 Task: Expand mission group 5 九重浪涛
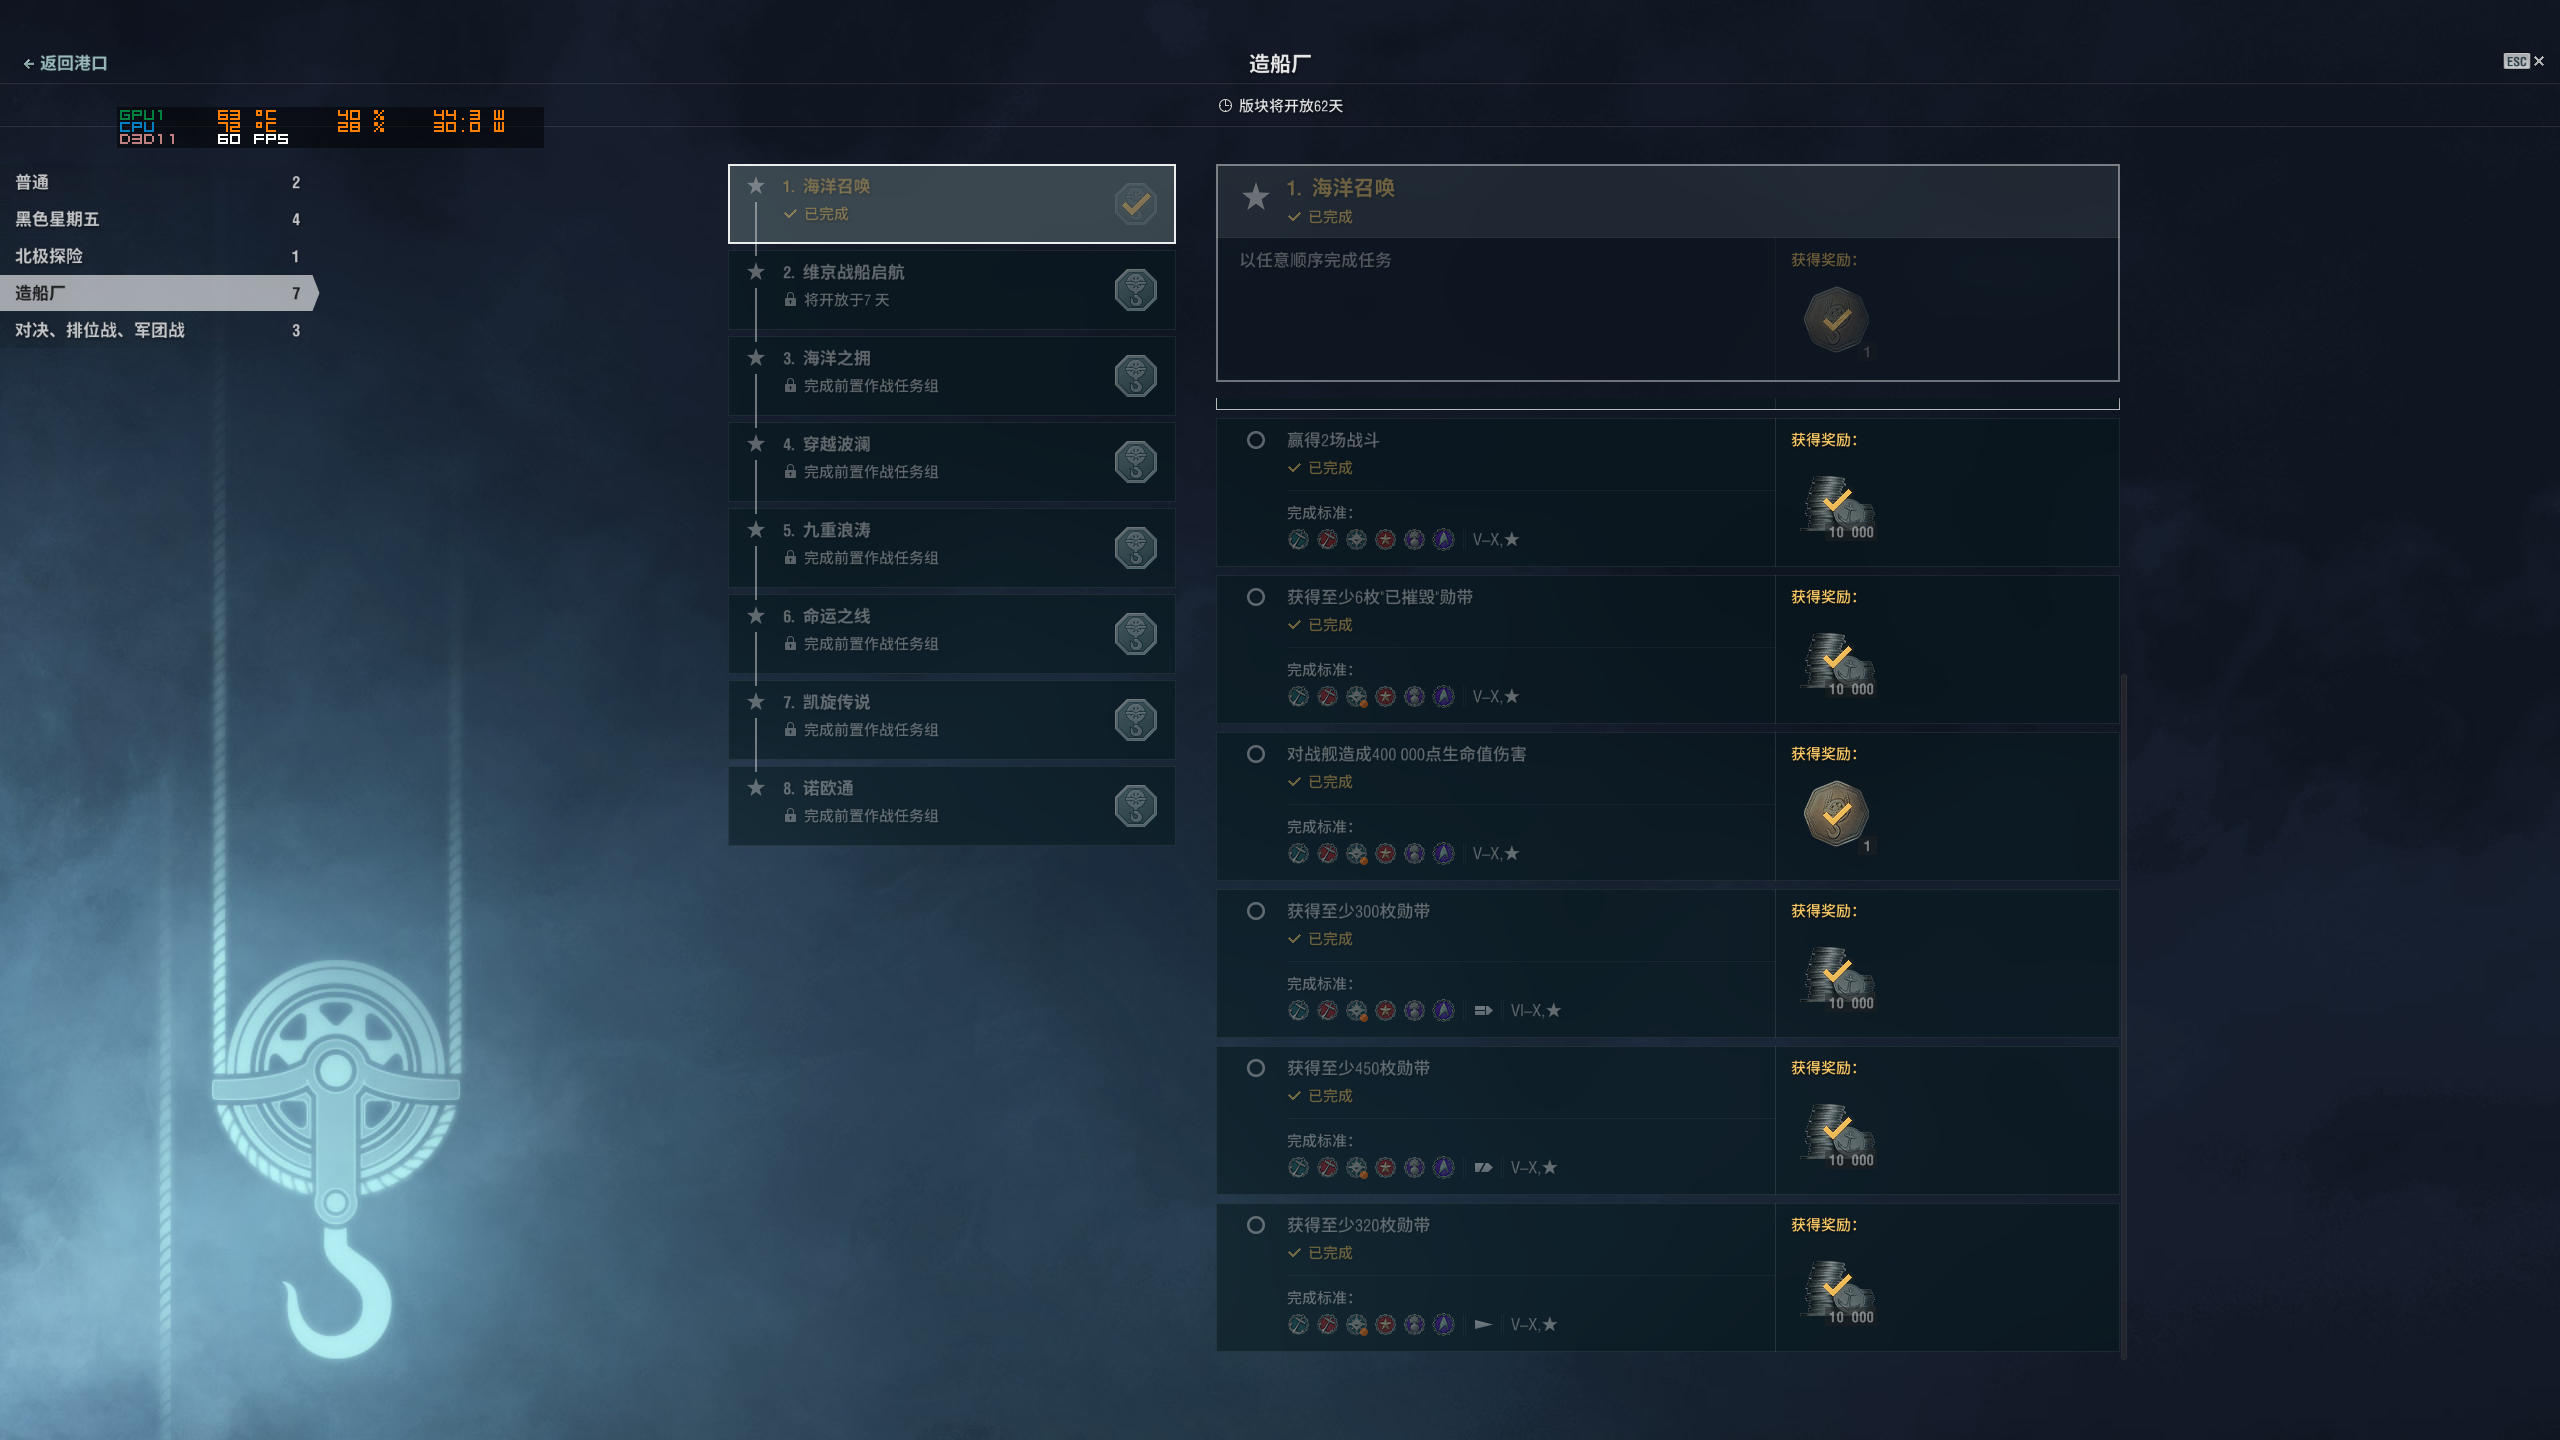pyautogui.click(x=951, y=548)
